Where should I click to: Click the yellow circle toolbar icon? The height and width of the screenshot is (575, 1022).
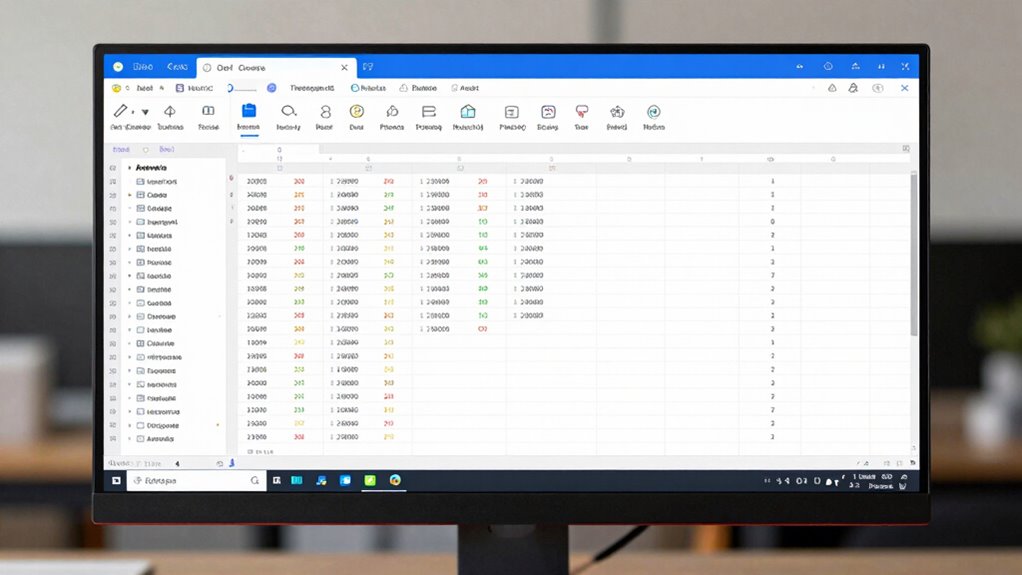click(356, 112)
